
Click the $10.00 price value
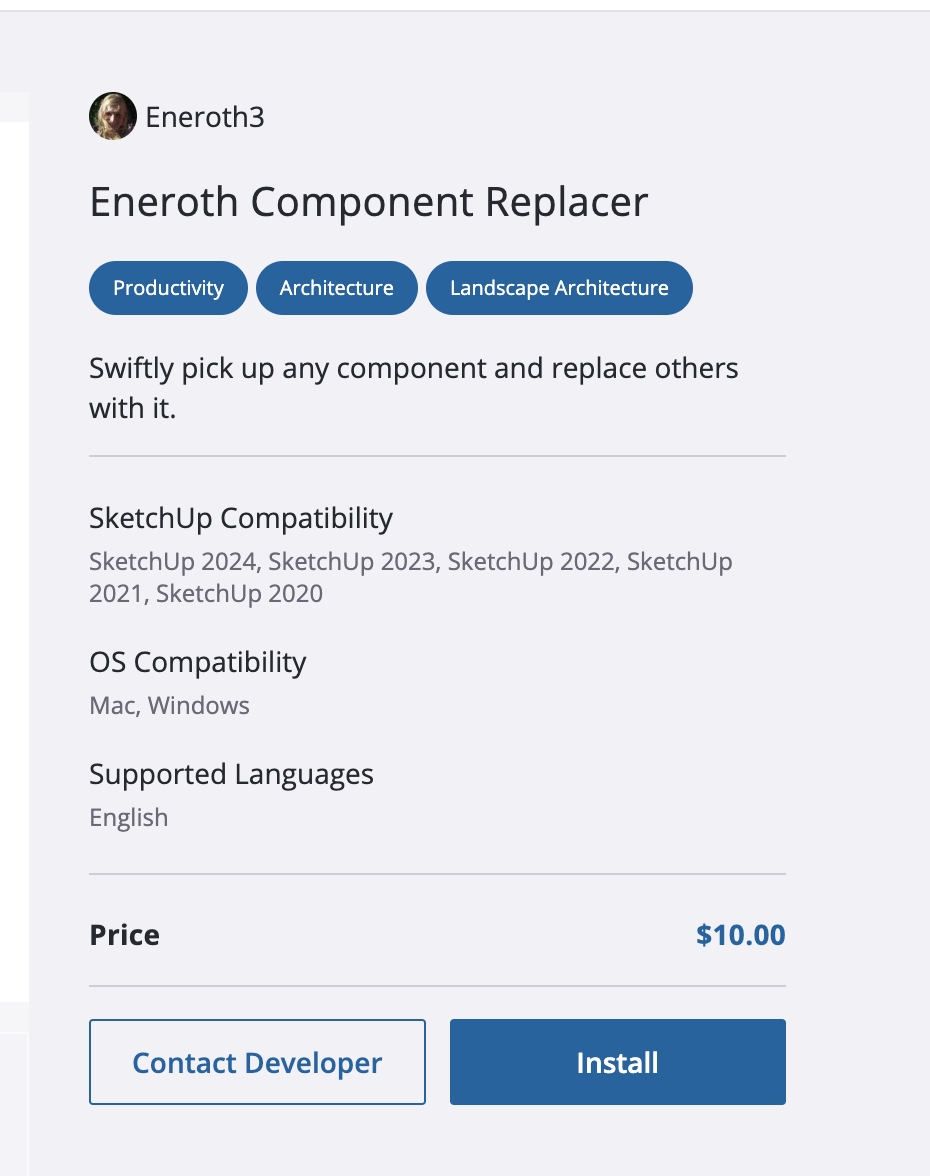point(740,934)
